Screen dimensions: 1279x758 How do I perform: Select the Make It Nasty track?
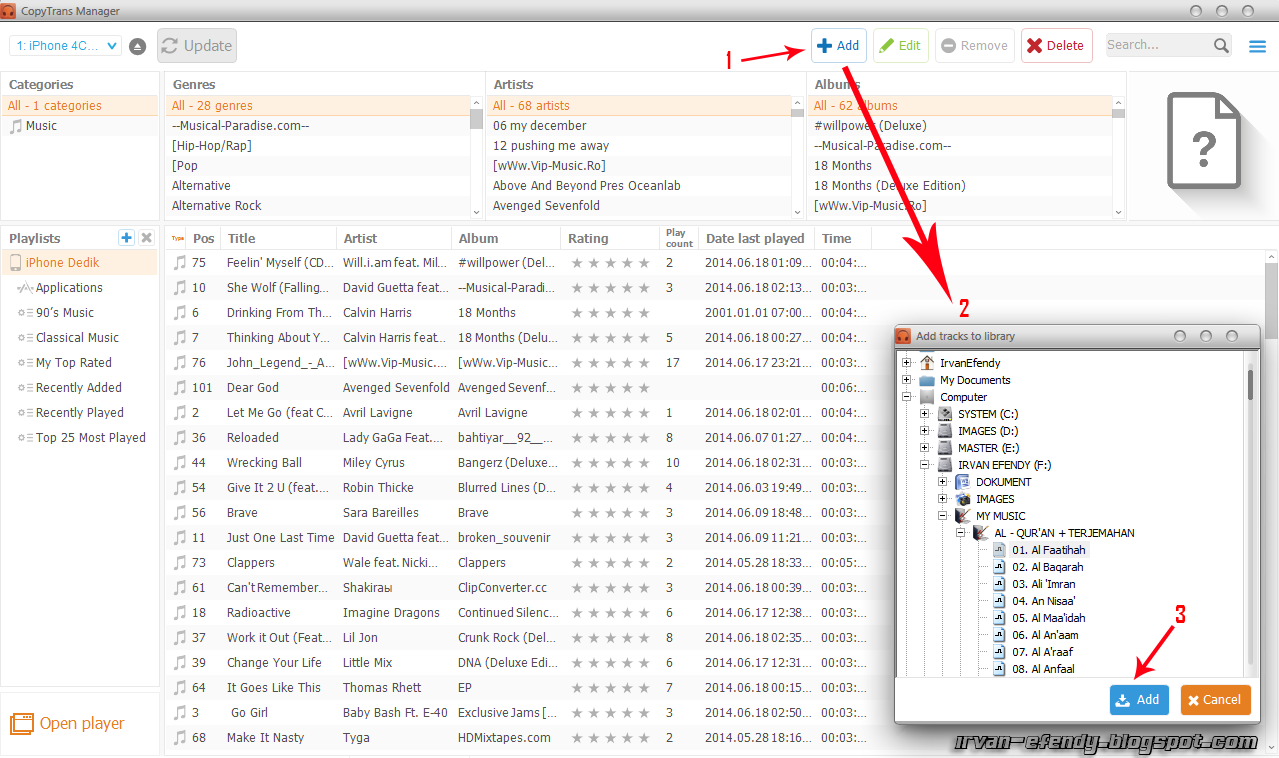point(715,738)
